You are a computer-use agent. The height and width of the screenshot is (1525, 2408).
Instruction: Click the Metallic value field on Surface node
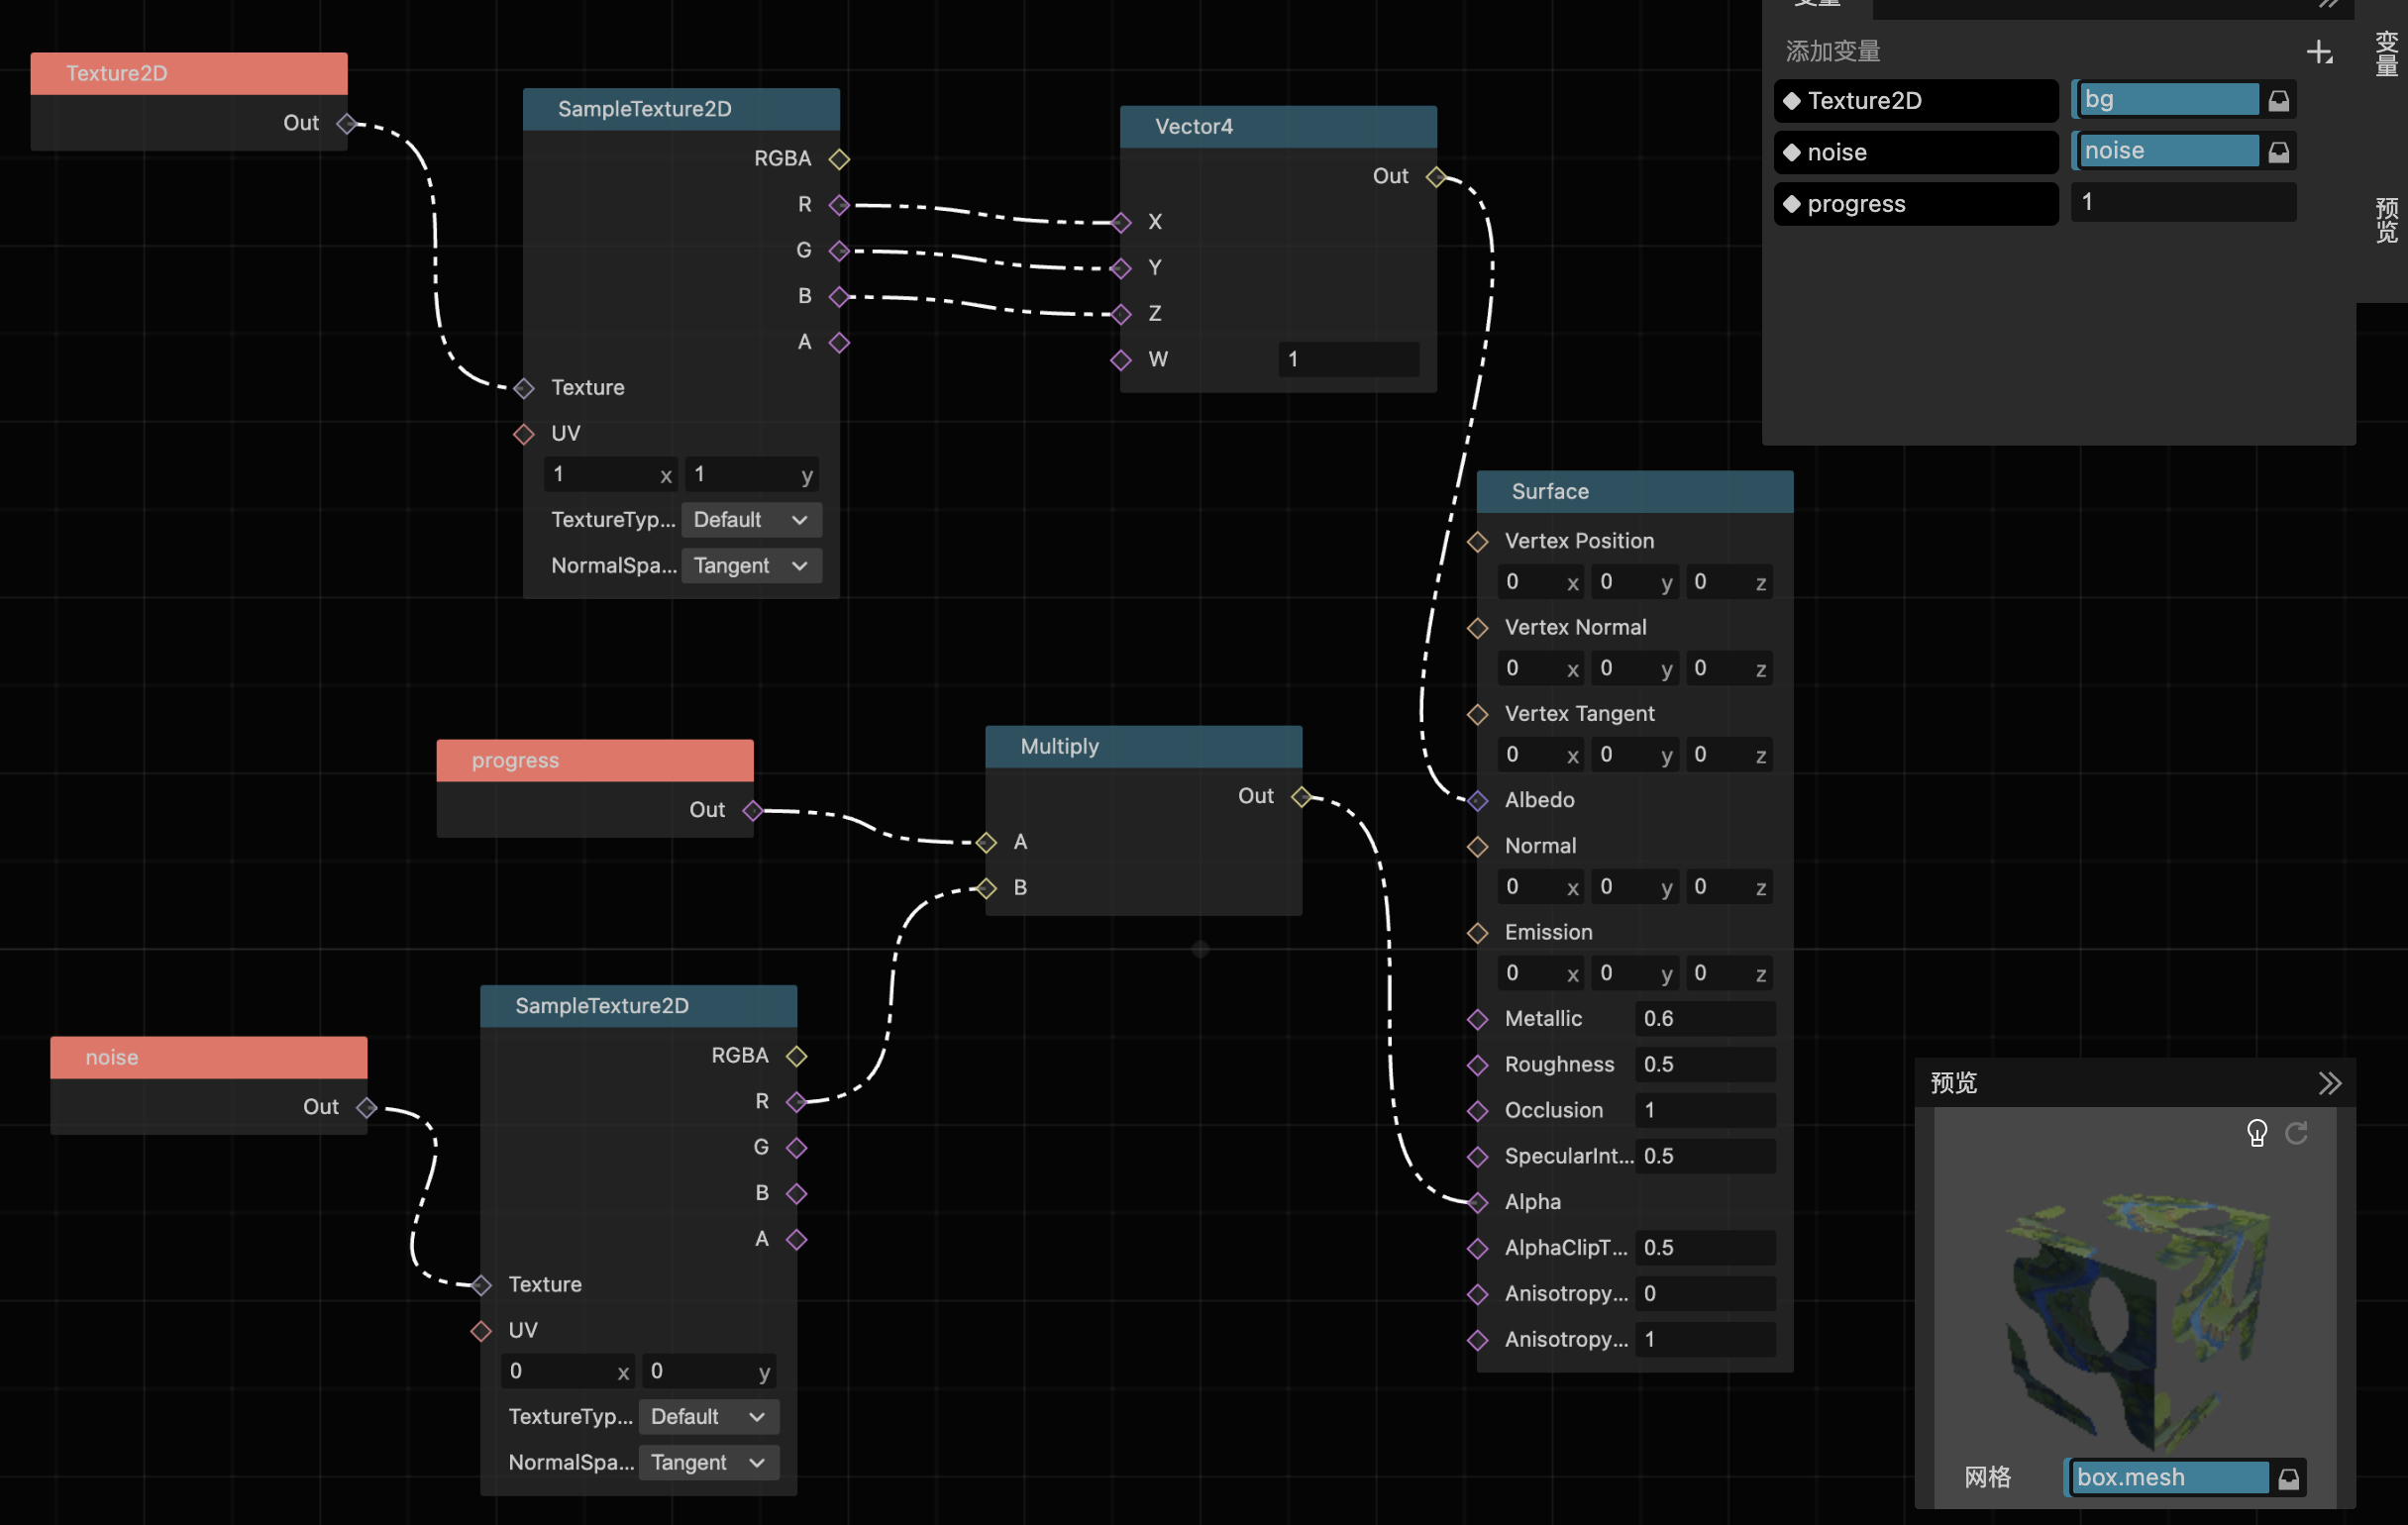click(x=1703, y=1019)
